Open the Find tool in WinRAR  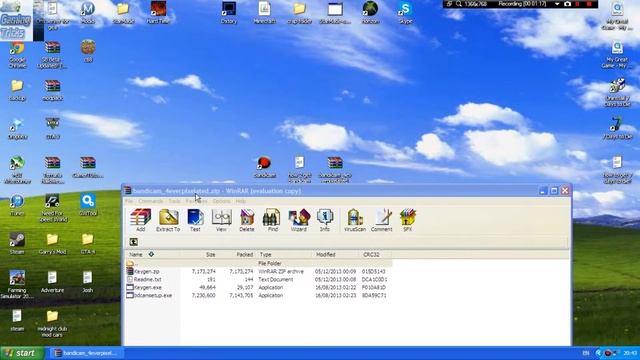(x=272, y=220)
